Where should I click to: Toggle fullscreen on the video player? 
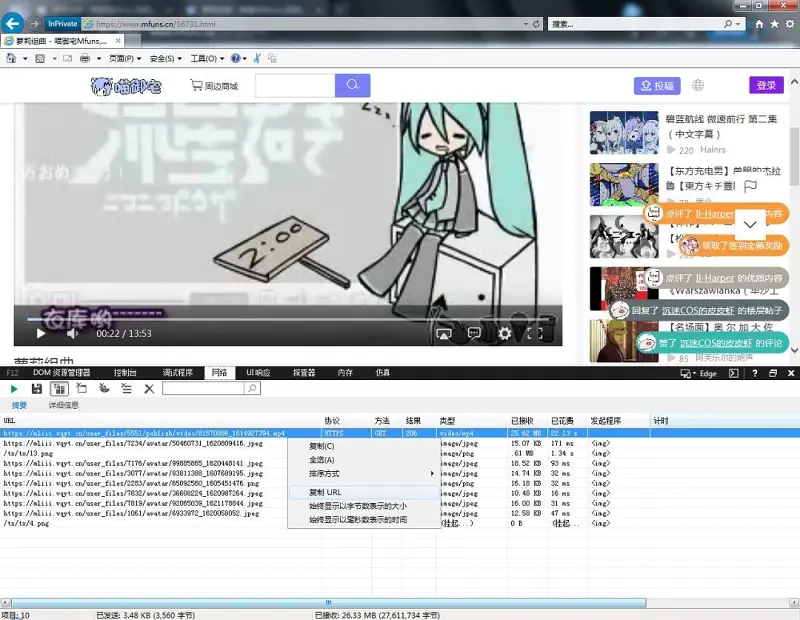535,333
